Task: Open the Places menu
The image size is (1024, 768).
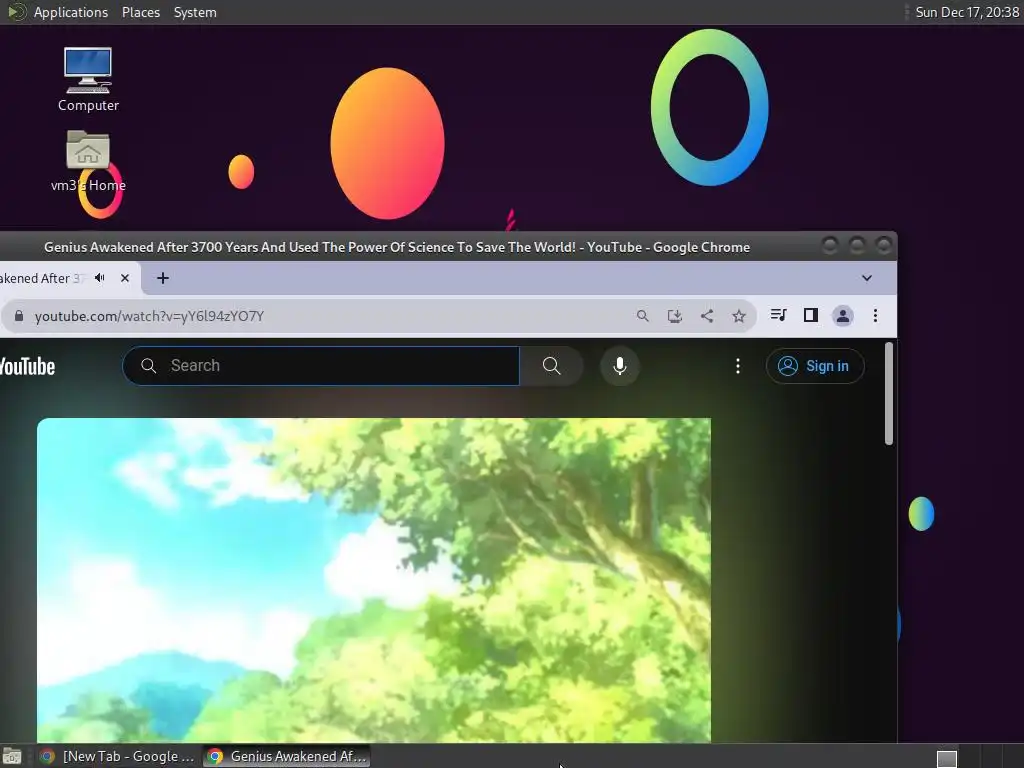Action: pyautogui.click(x=141, y=12)
